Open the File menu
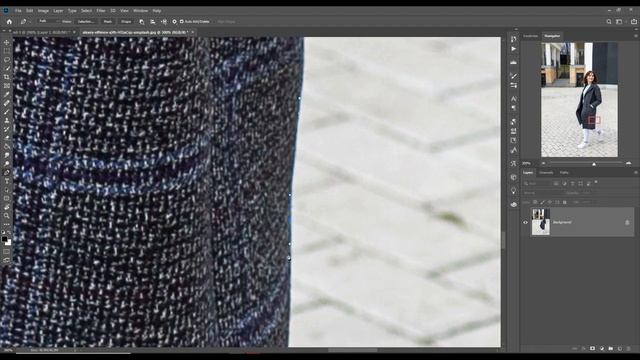This screenshot has width=640, height=360. (x=18, y=11)
